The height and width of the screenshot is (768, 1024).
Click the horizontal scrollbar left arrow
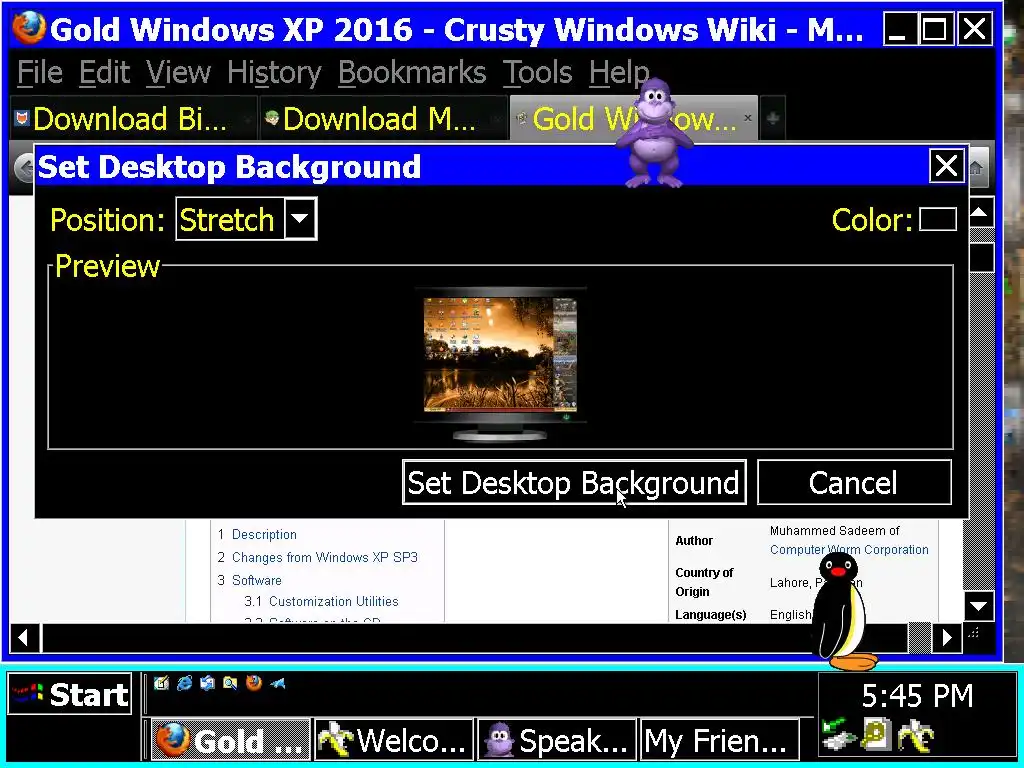(x=24, y=637)
